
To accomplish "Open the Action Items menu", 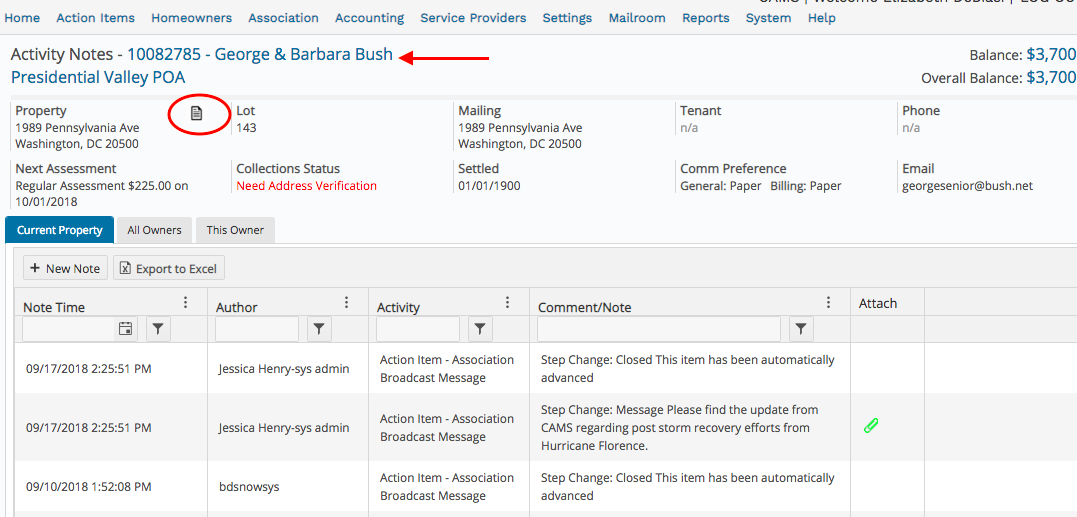I will (95, 18).
